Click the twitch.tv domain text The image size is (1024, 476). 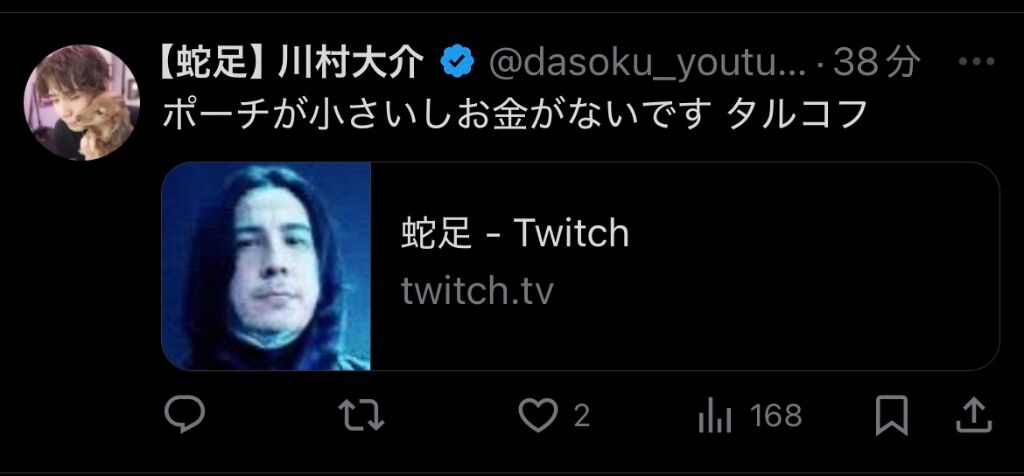coord(477,291)
